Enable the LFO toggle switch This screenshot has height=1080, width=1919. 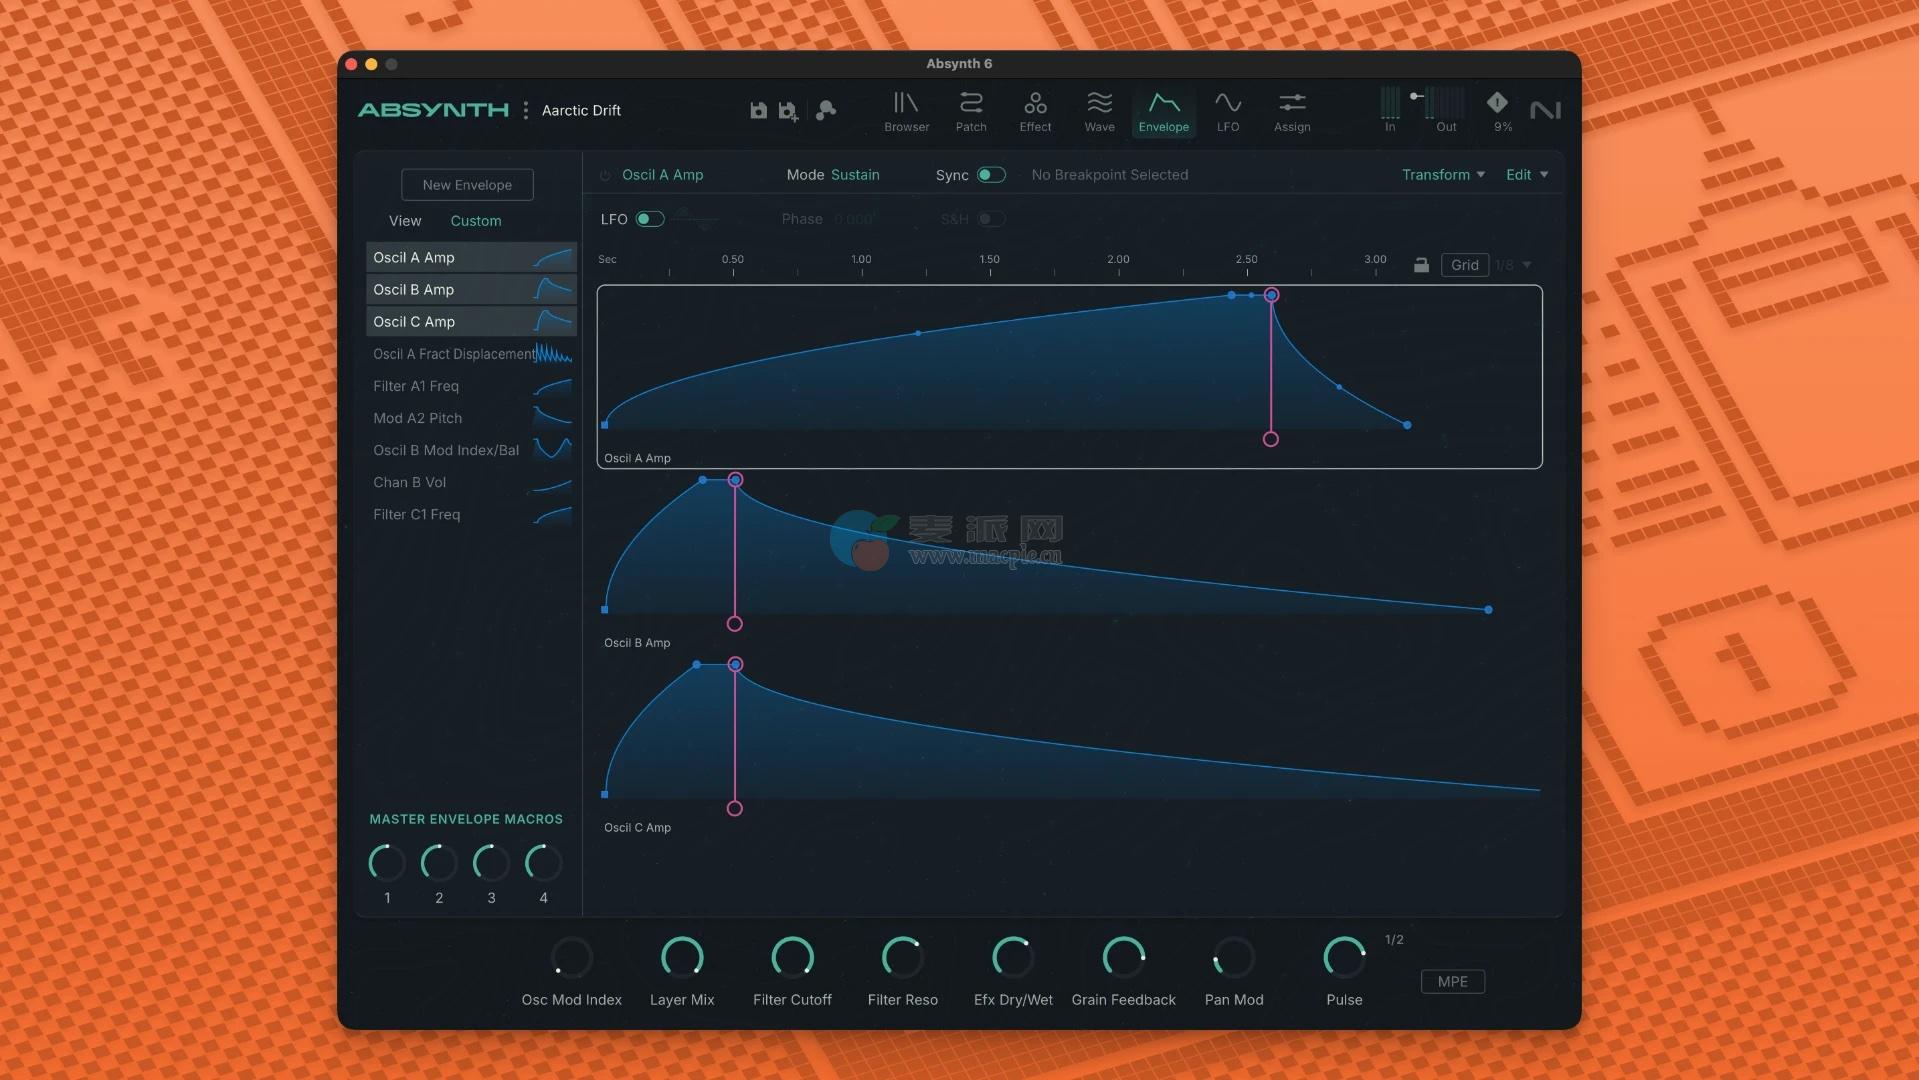coord(649,219)
